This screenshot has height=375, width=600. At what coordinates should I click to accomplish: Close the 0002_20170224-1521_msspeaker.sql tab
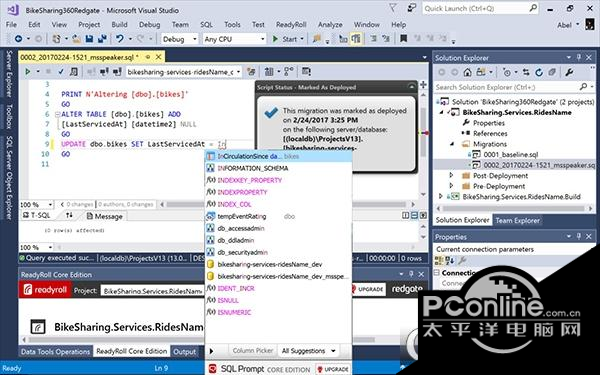tap(158, 57)
